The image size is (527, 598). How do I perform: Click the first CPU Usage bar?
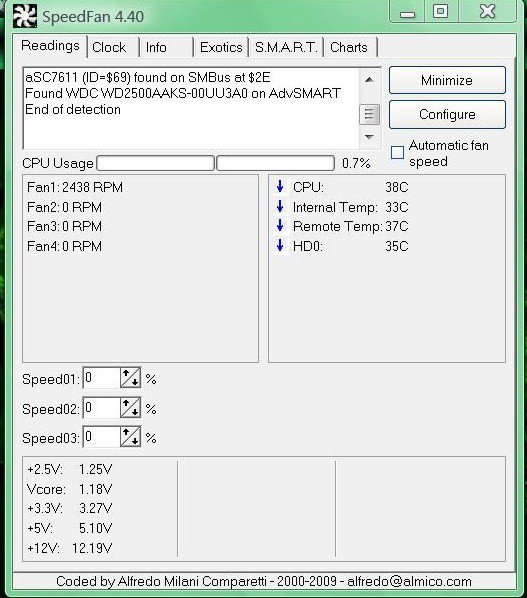(156, 163)
